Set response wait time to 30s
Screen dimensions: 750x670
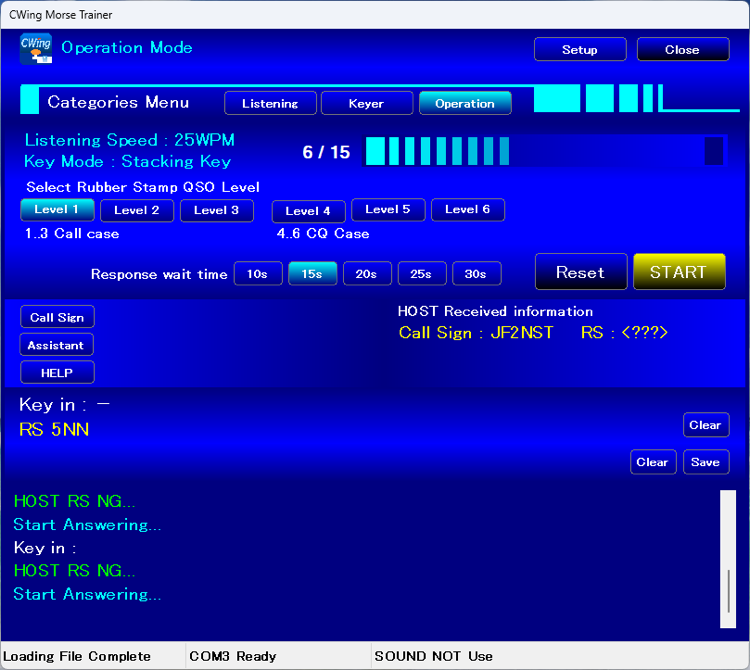coord(476,274)
